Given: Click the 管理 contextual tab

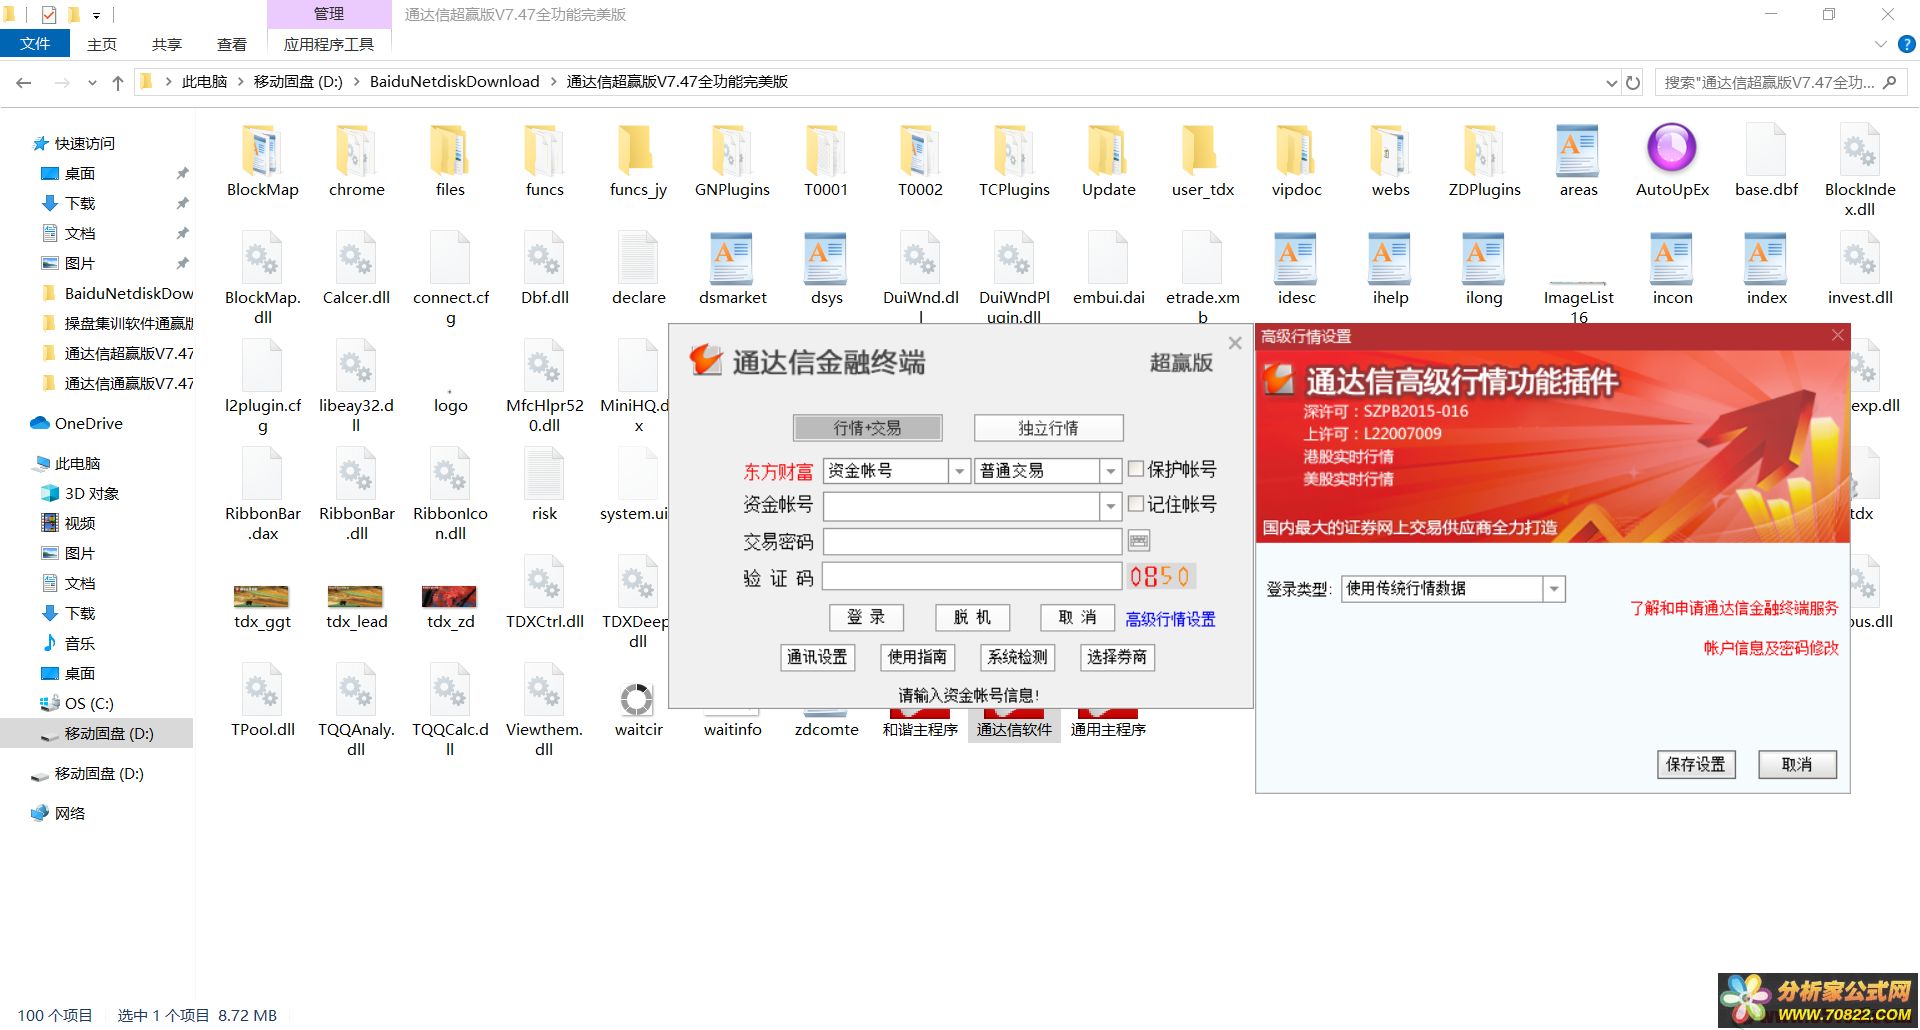Looking at the screenshot, I should pyautogui.click(x=329, y=14).
